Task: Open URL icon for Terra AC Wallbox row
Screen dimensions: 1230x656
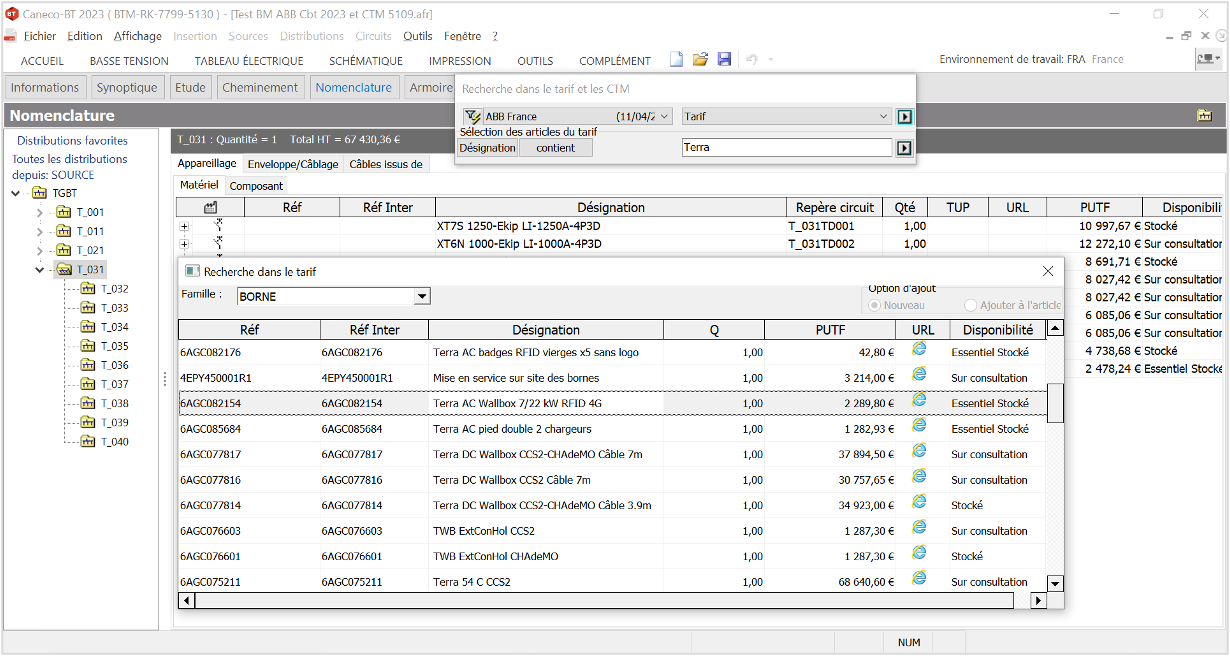Action: click(x=920, y=400)
